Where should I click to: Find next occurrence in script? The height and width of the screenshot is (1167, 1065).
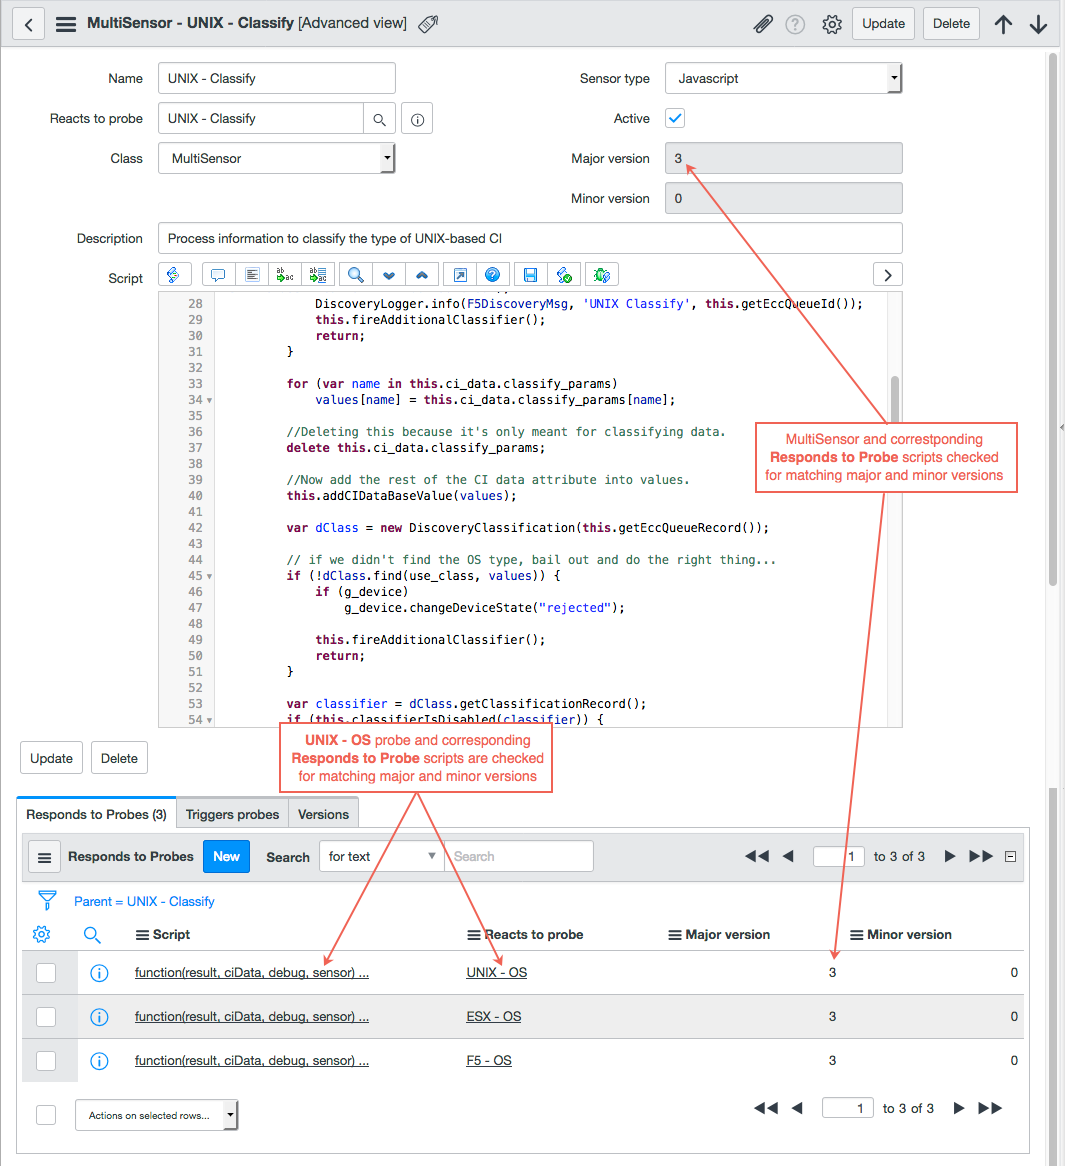[388, 275]
